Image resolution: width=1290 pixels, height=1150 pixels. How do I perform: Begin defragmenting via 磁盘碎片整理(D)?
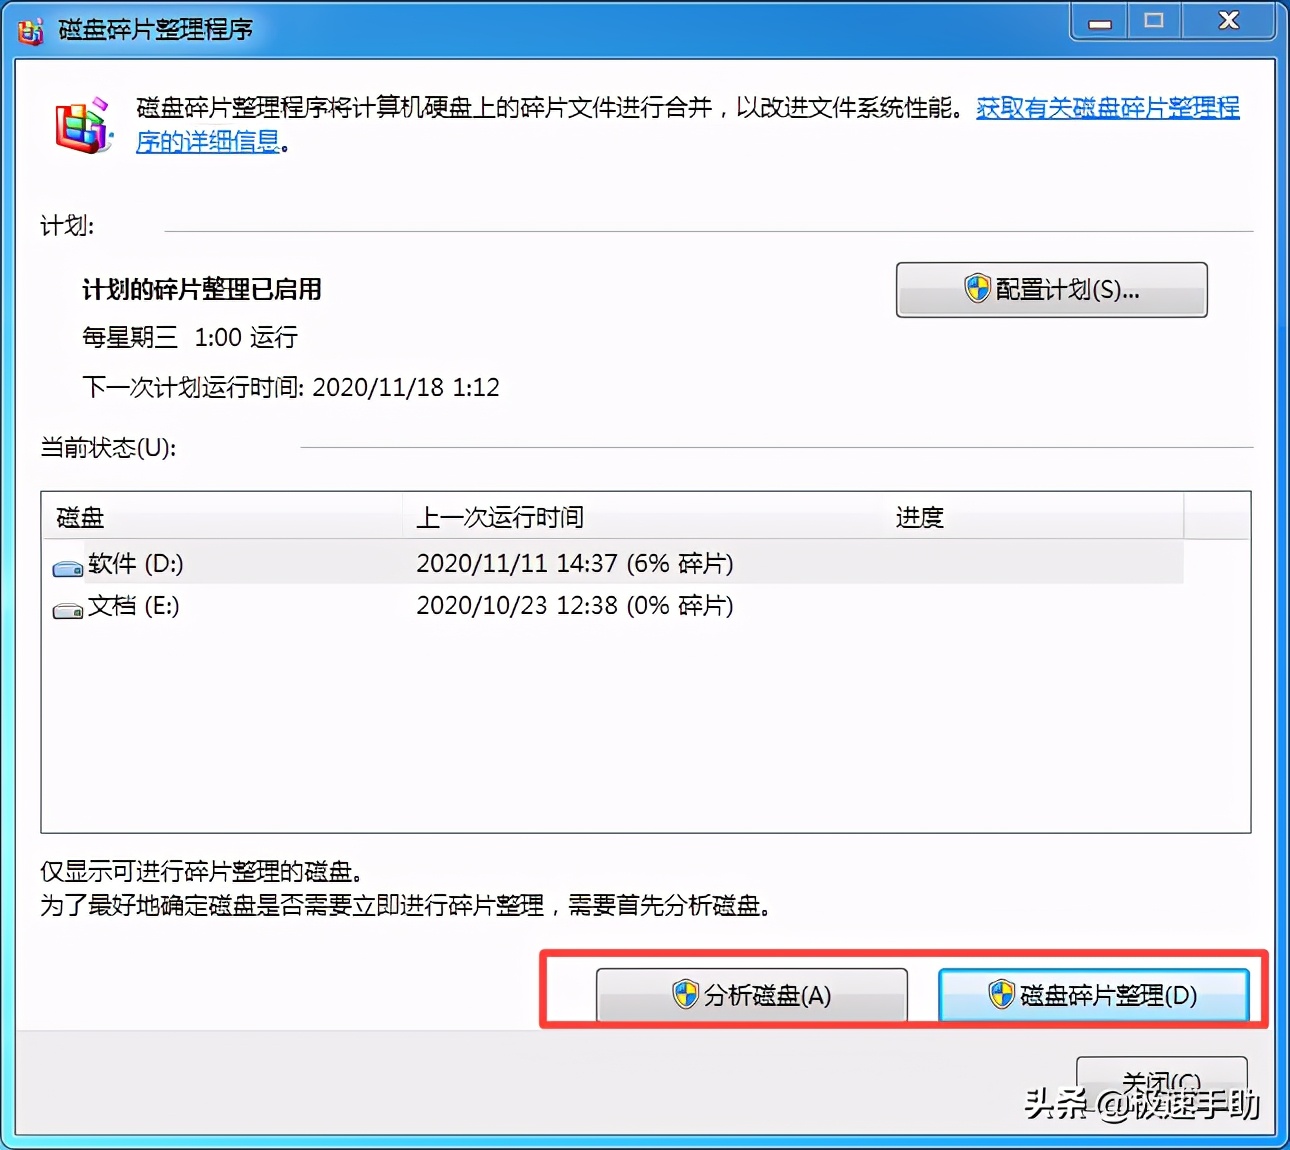click(x=1094, y=995)
